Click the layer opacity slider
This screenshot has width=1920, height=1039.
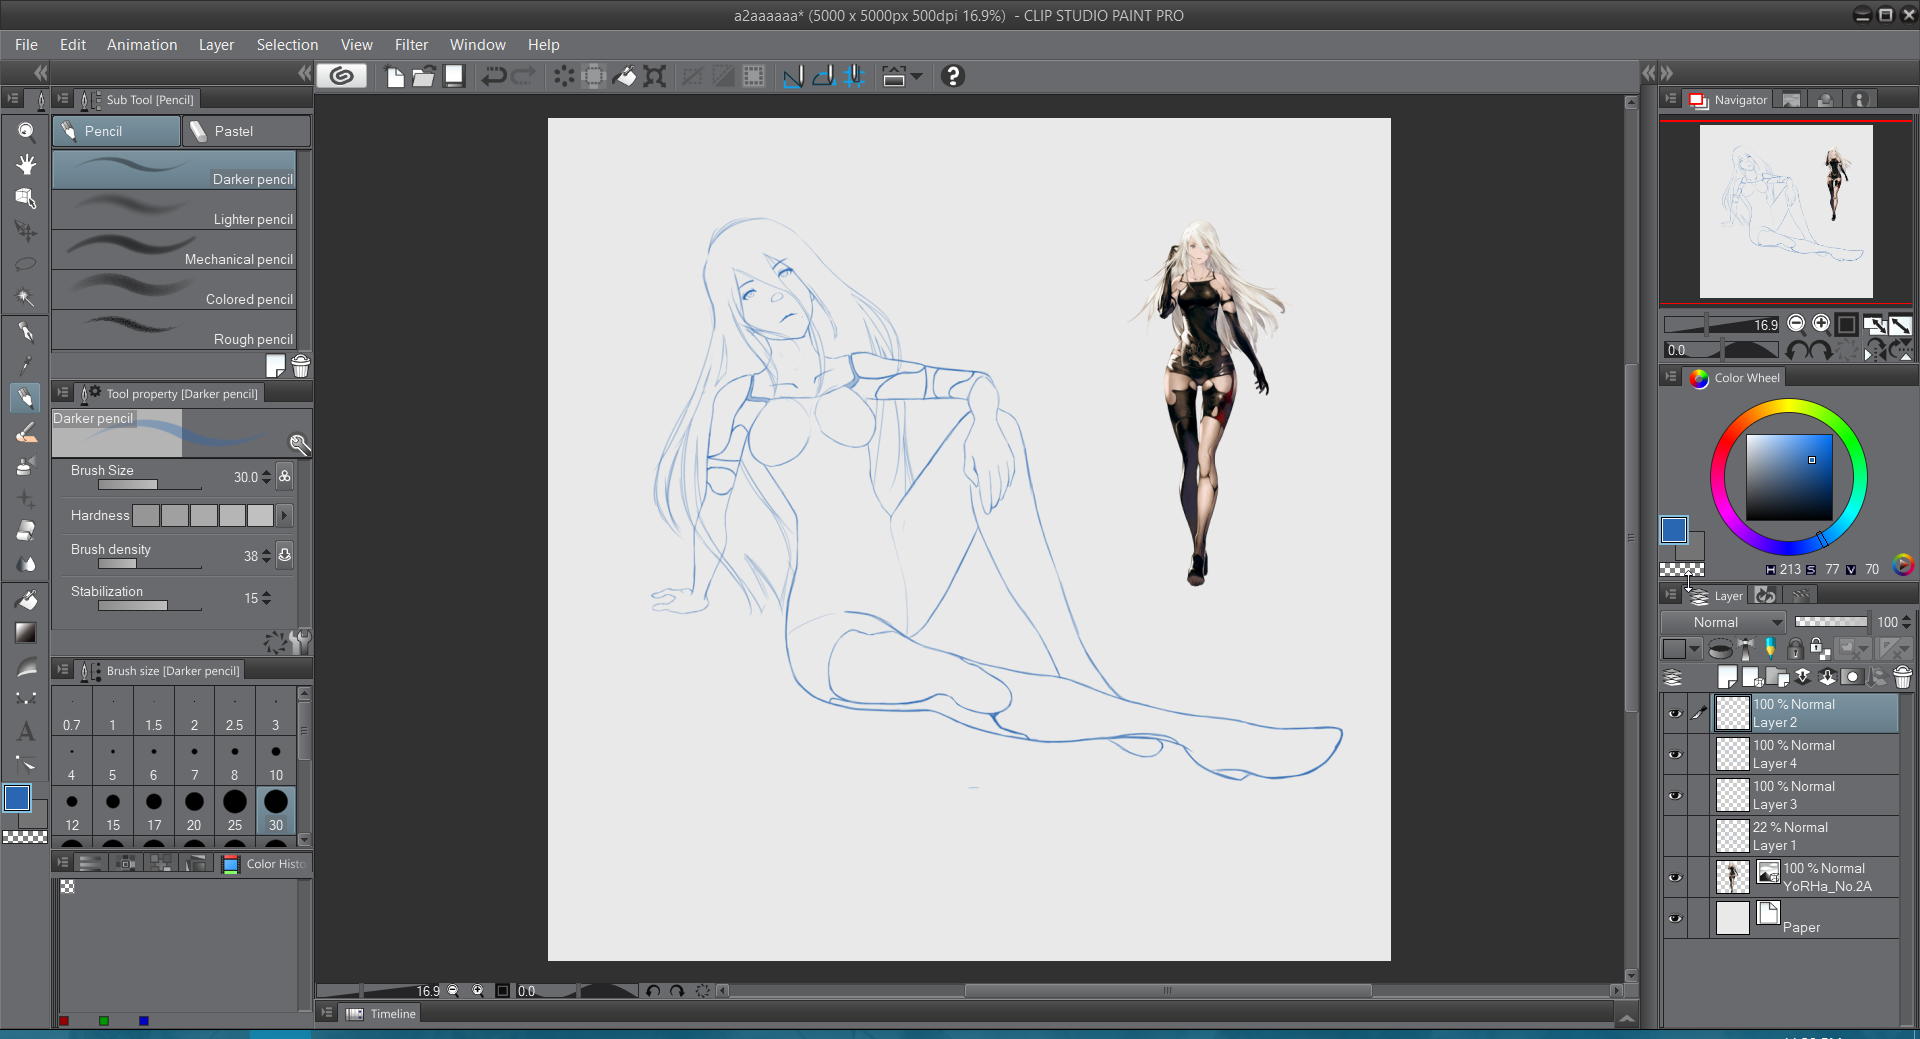(x=1831, y=622)
